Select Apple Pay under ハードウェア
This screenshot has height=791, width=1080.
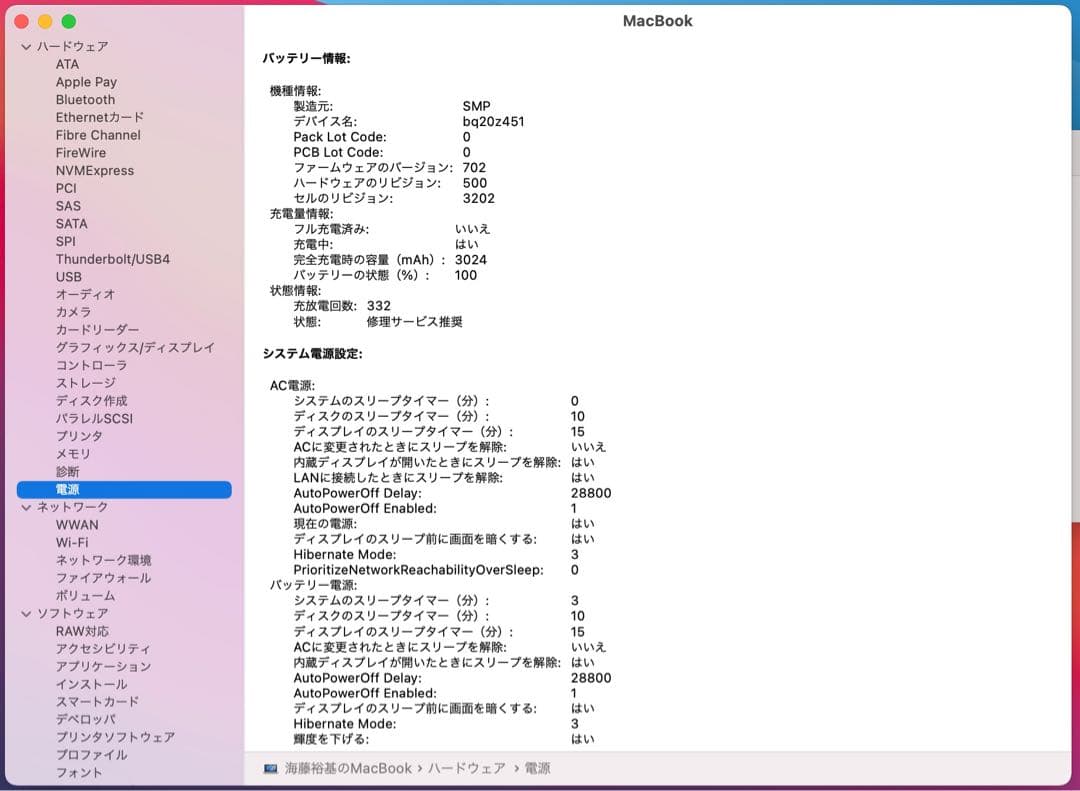(x=86, y=81)
